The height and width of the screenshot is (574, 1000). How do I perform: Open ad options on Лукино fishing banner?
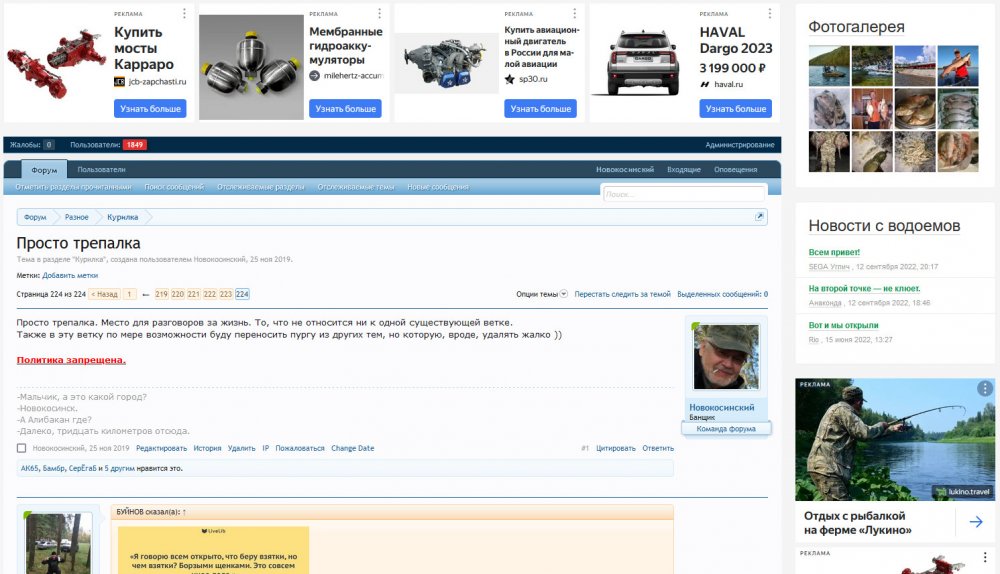coord(985,388)
